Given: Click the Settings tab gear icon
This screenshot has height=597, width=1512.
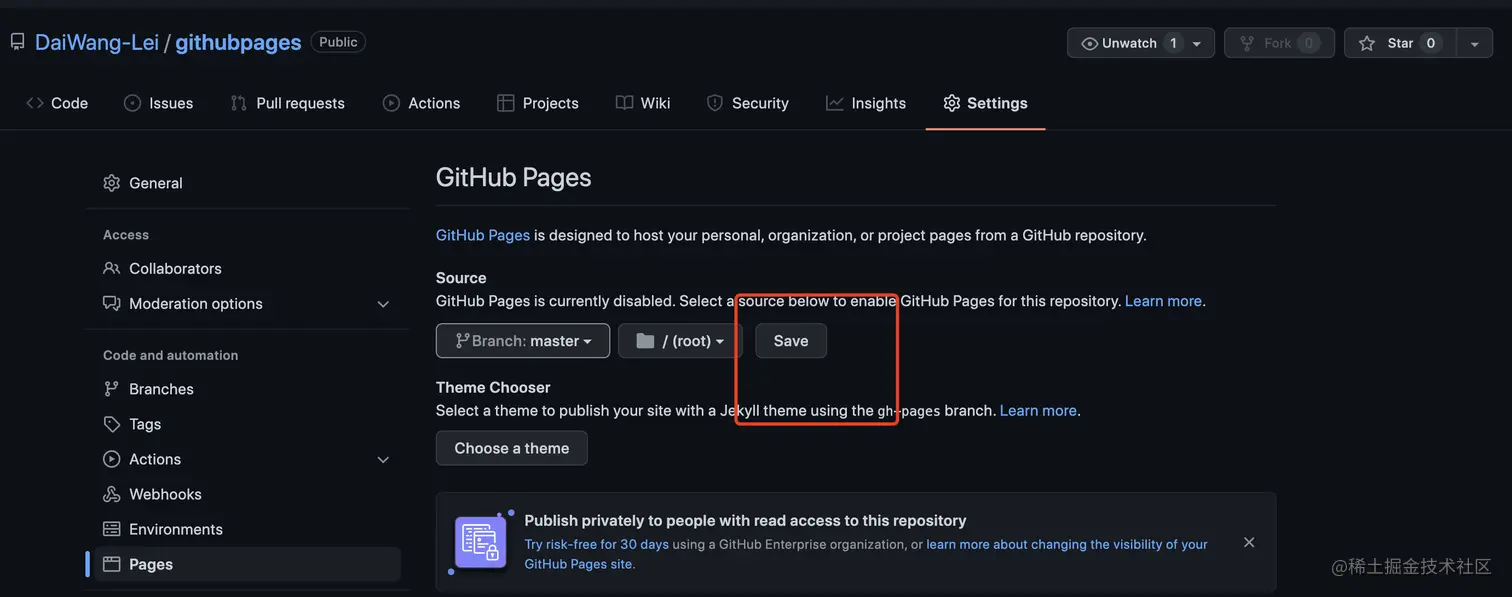Looking at the screenshot, I should pos(952,103).
